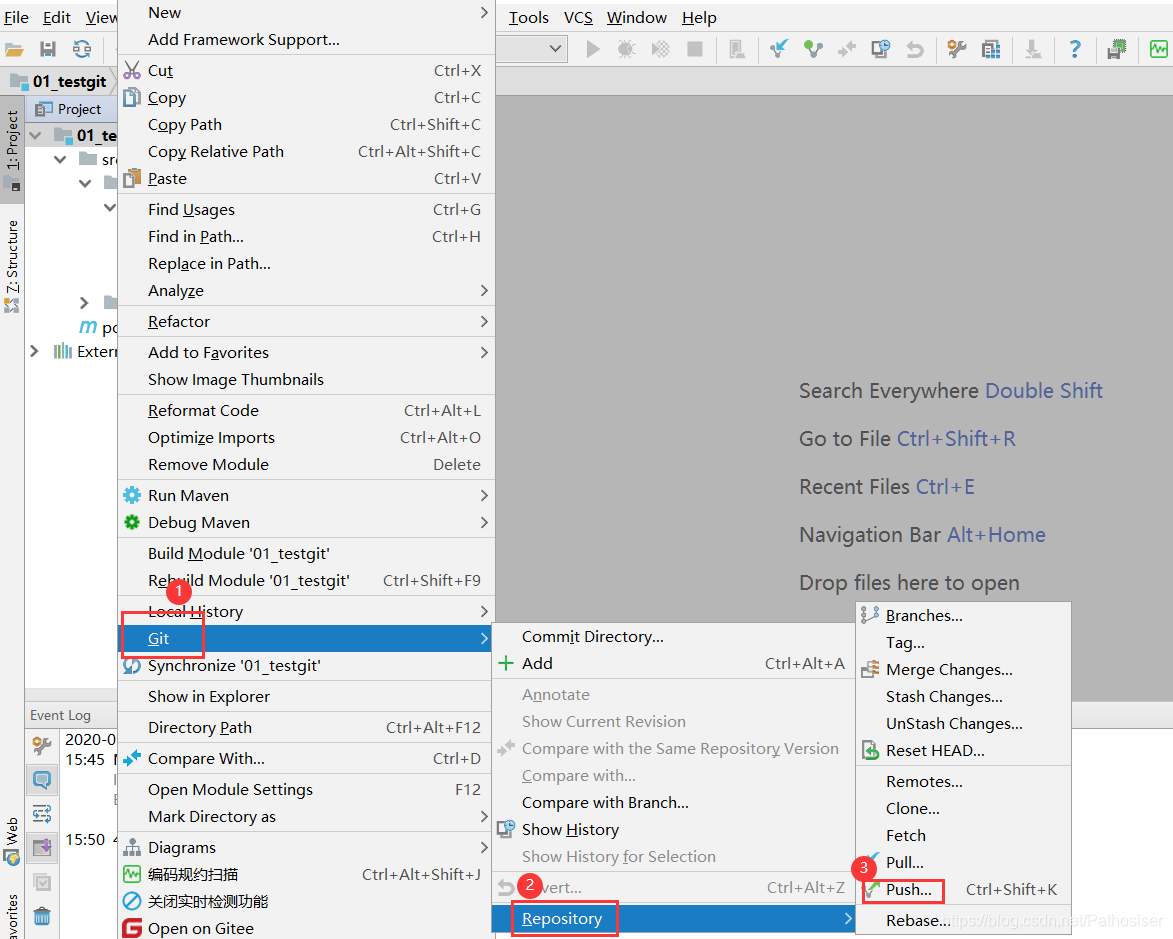Choose Compare With... menu item
1173x939 pixels.
(x=306, y=759)
